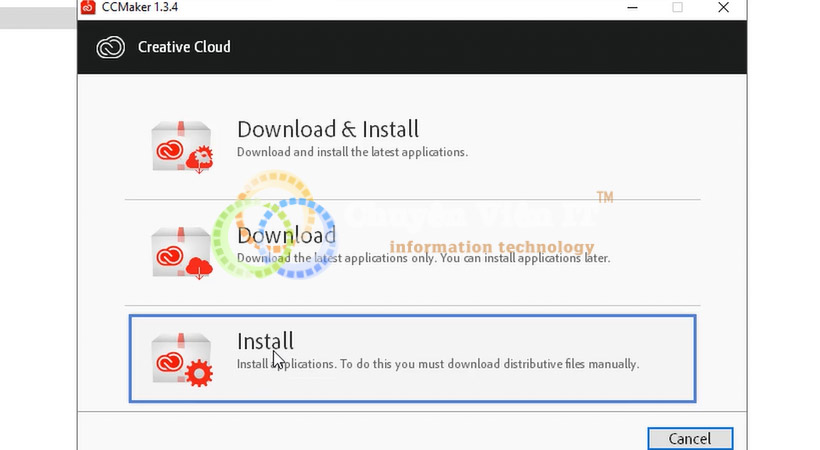Viewport: 820px width, 450px height.
Task: Click the Install box gear icon
Action: [x=182, y=359]
